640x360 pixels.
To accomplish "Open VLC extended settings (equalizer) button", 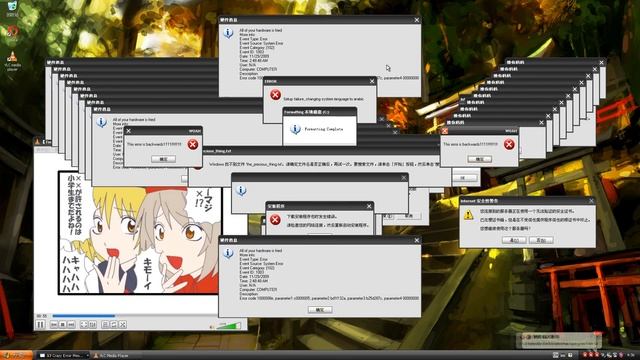I will point(93,325).
